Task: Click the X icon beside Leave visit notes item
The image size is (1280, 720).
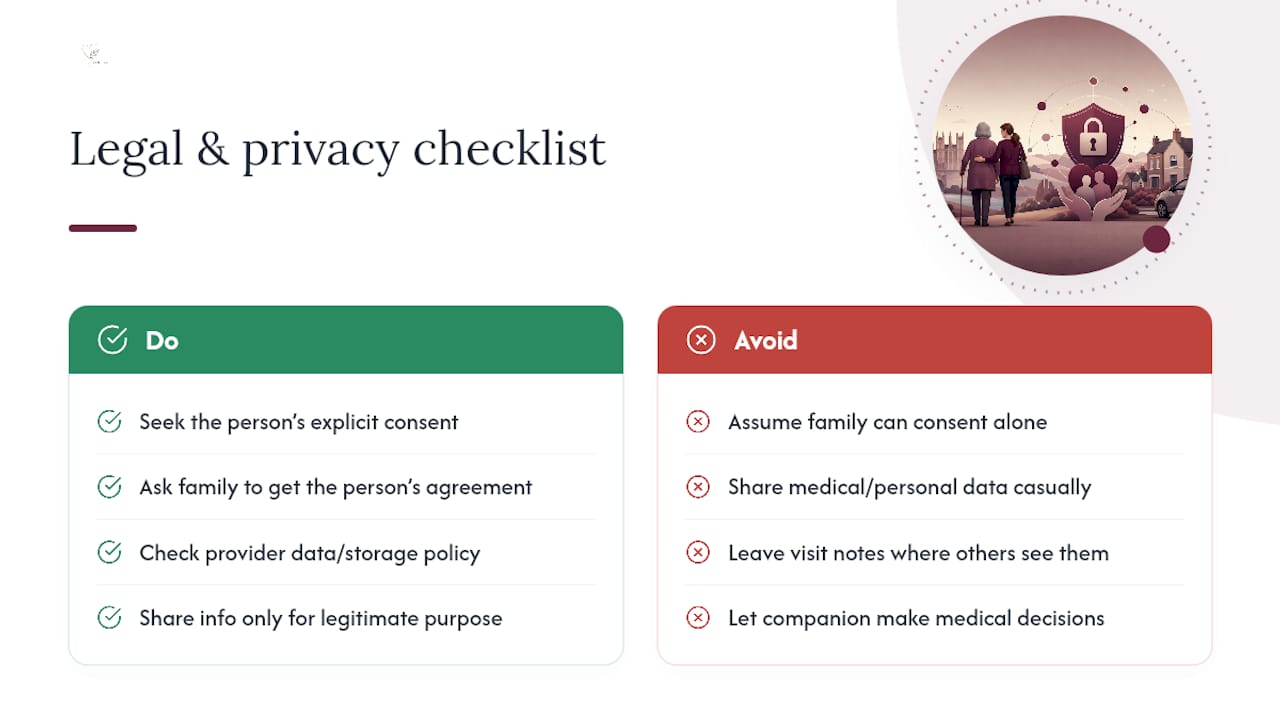Action: tap(698, 552)
